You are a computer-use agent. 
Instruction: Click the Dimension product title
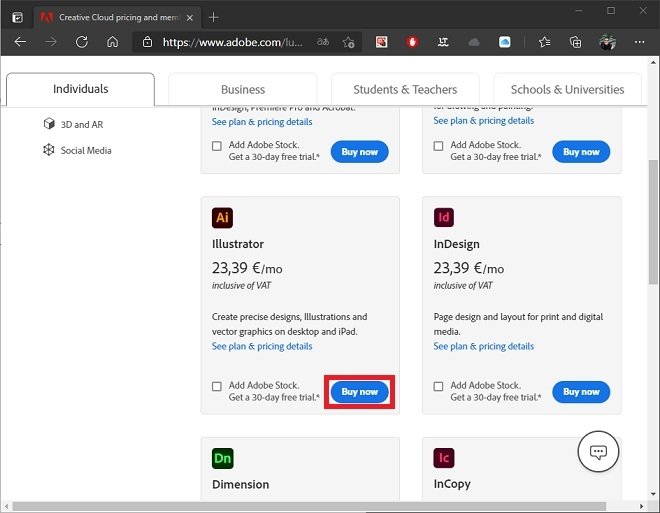240,484
